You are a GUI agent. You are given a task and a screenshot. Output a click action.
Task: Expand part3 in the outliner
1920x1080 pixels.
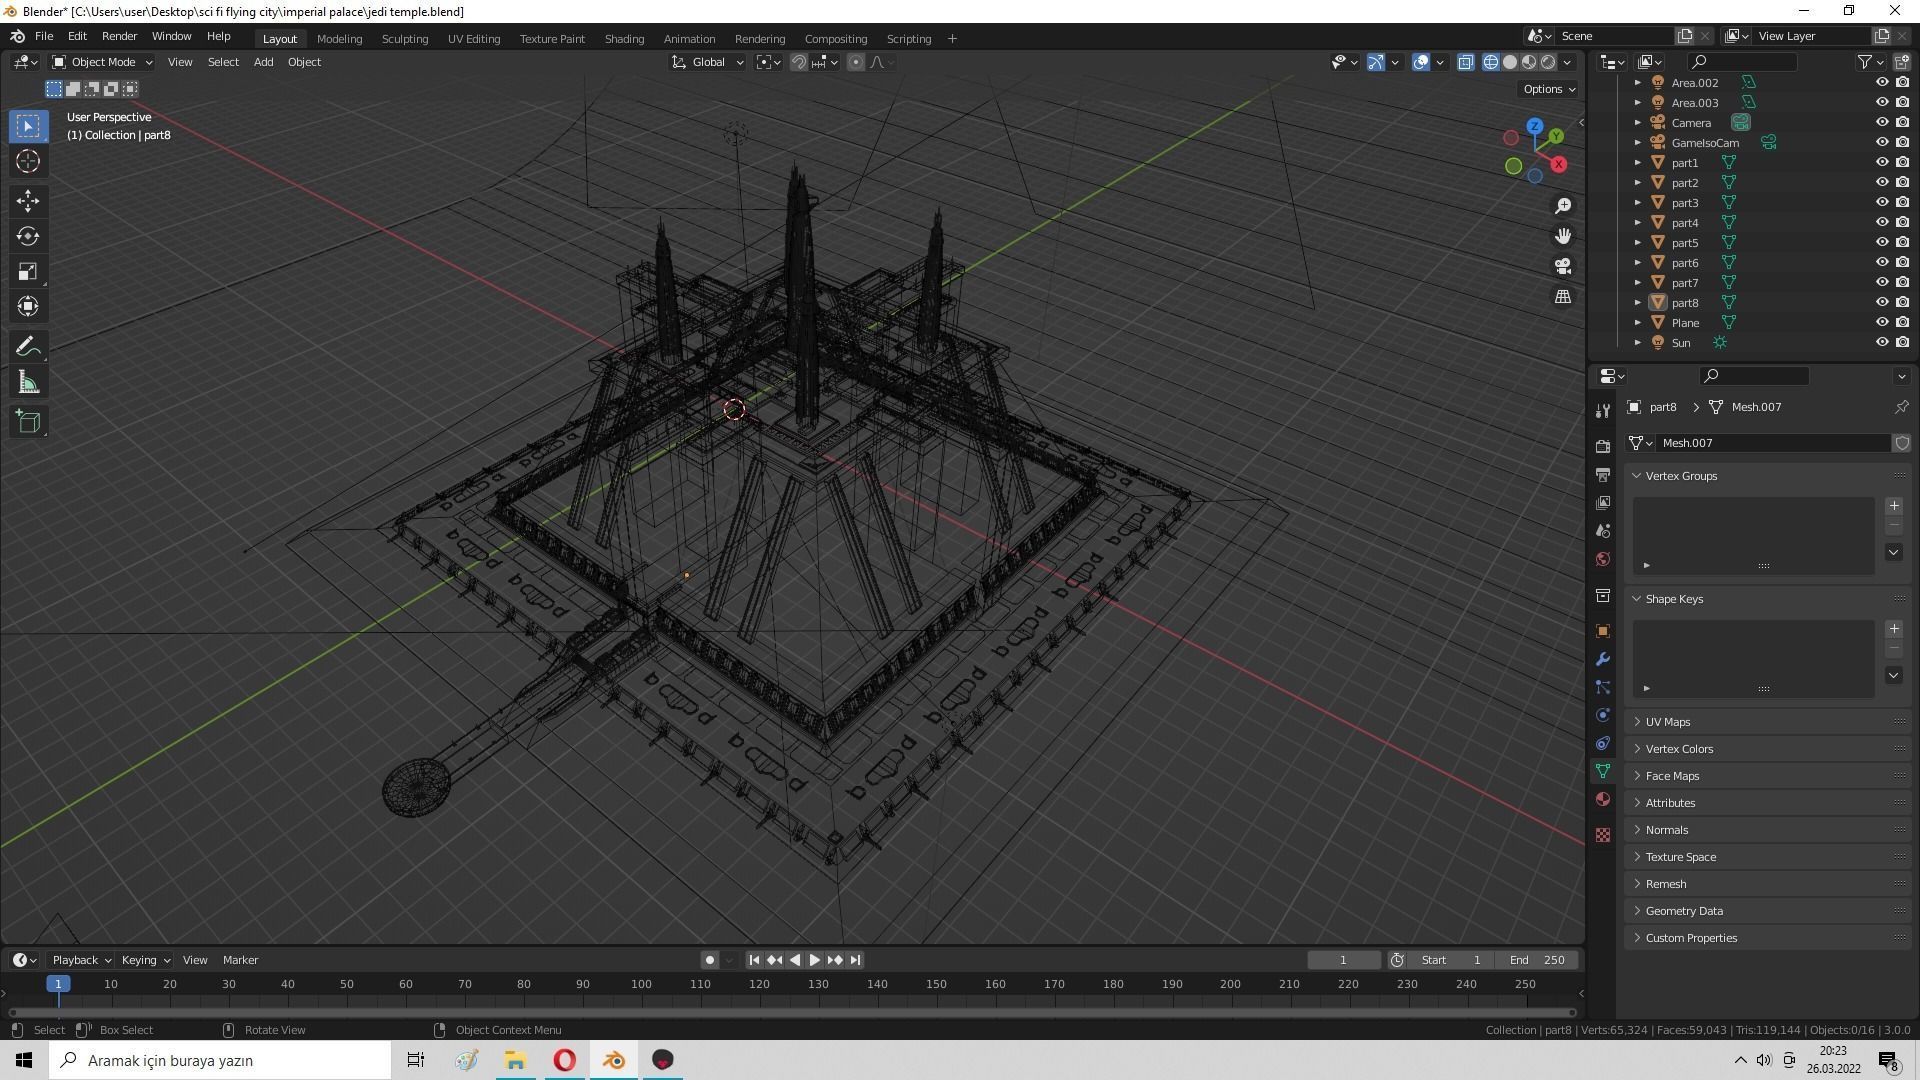(x=1638, y=203)
